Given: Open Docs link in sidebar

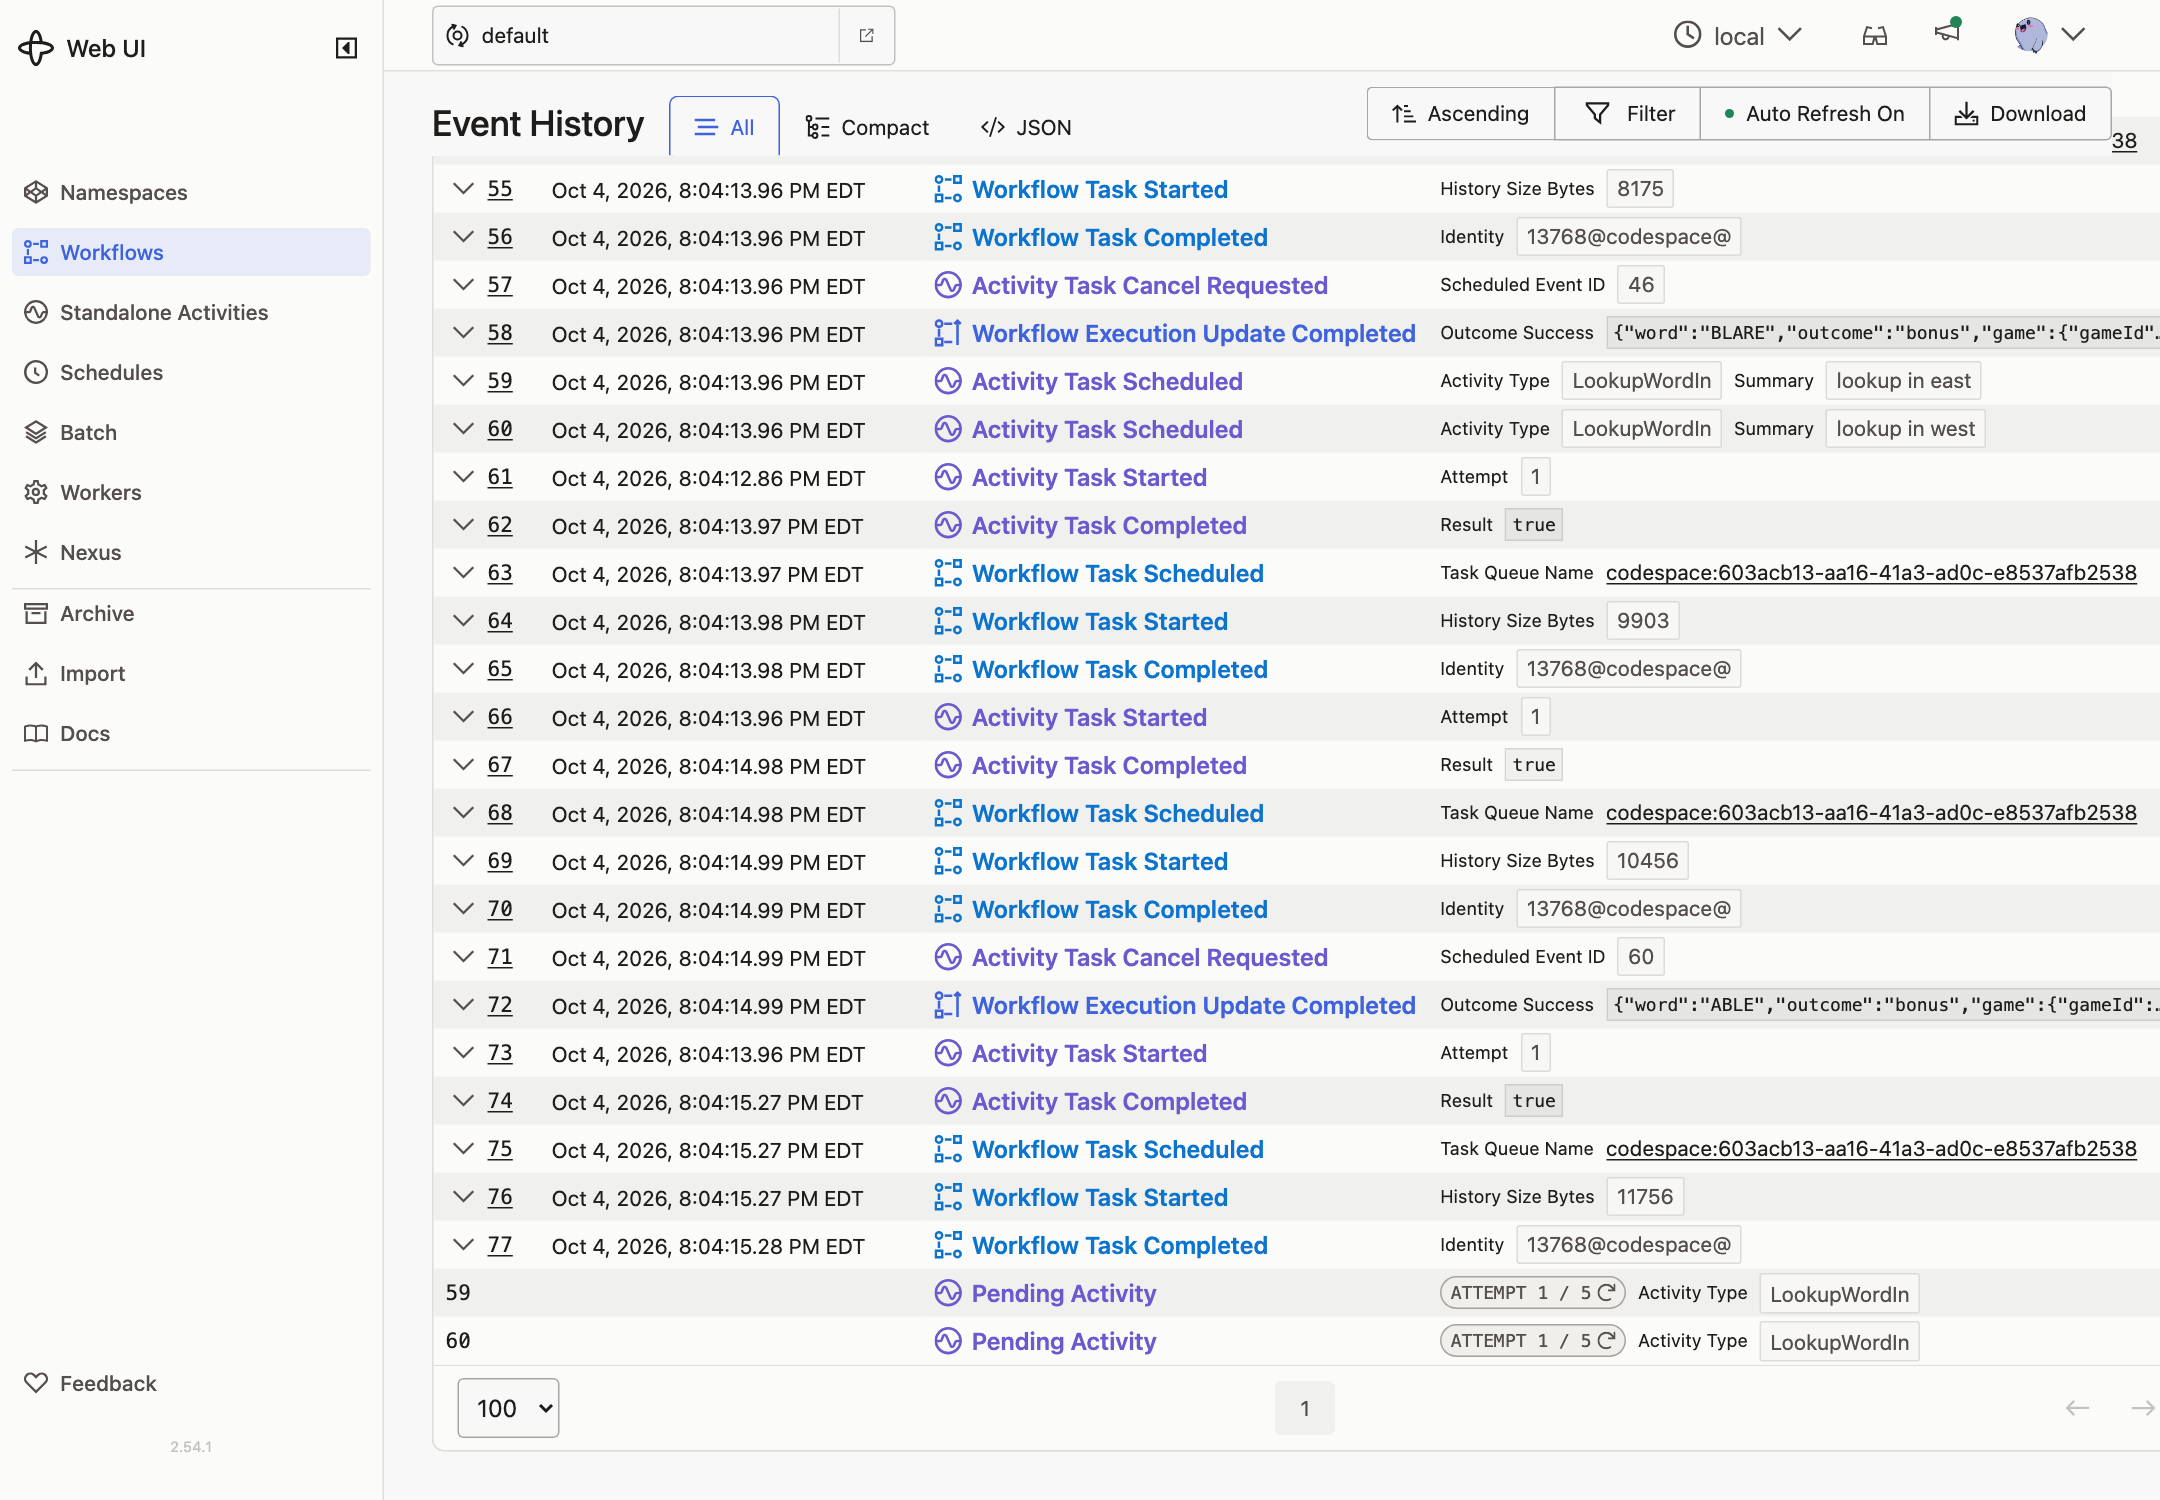Looking at the screenshot, I should click(191, 733).
